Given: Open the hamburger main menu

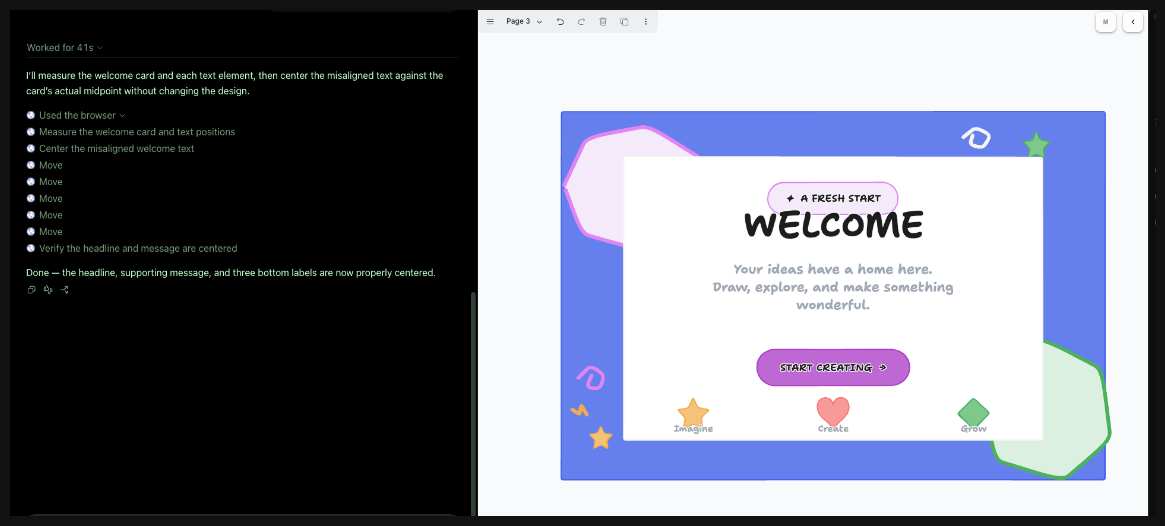Looking at the screenshot, I should click(490, 22).
